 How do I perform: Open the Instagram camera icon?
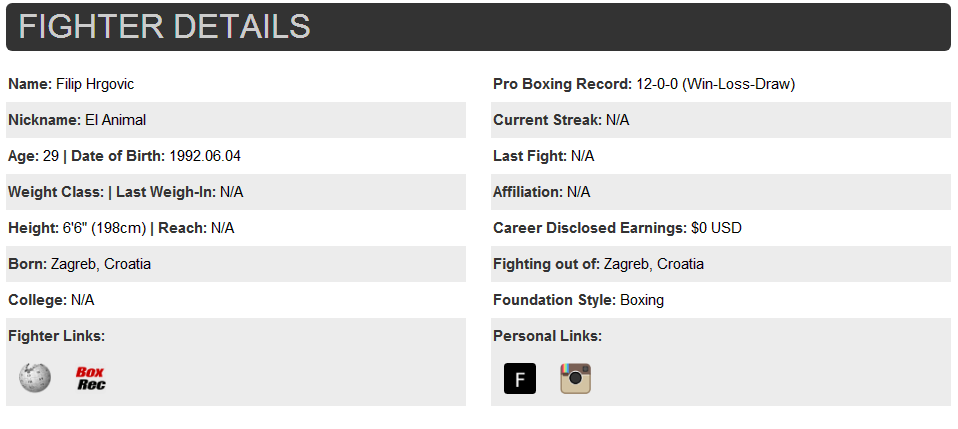click(x=576, y=378)
